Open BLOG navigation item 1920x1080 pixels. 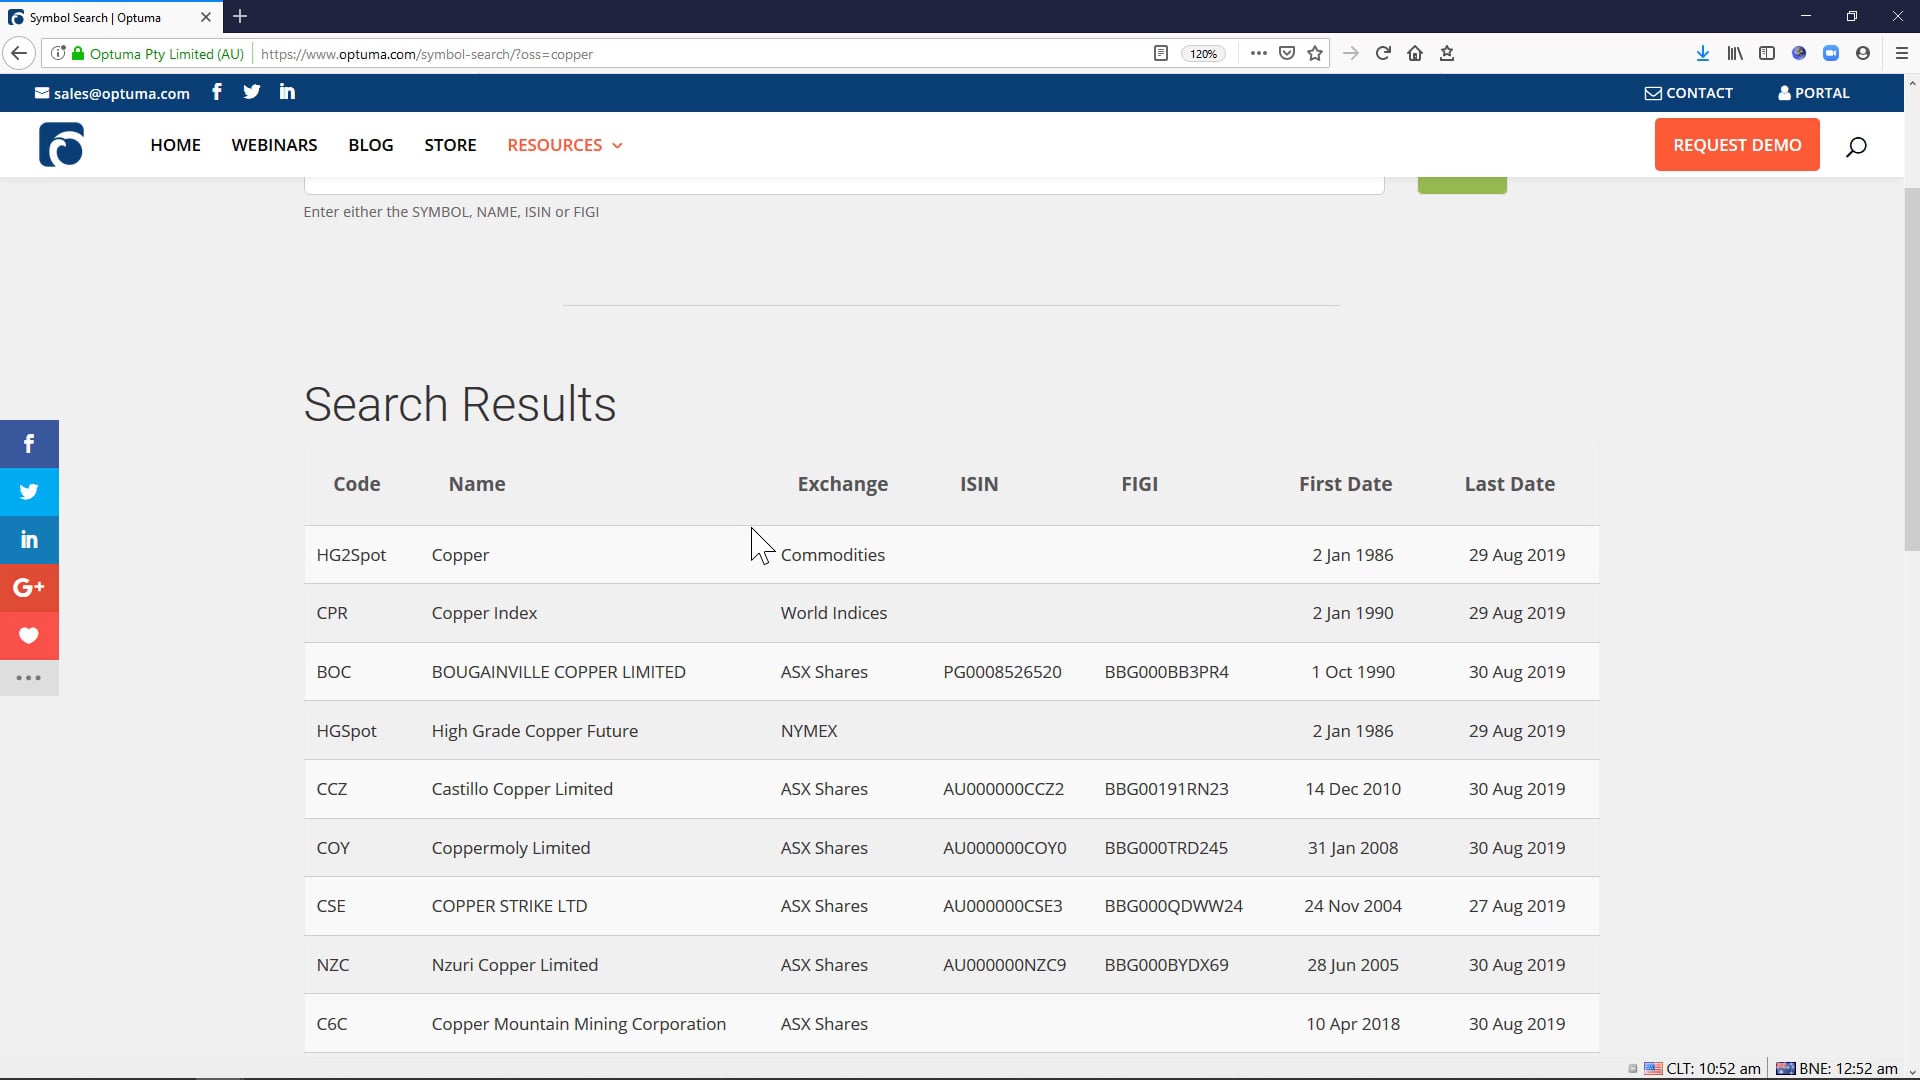tap(371, 145)
